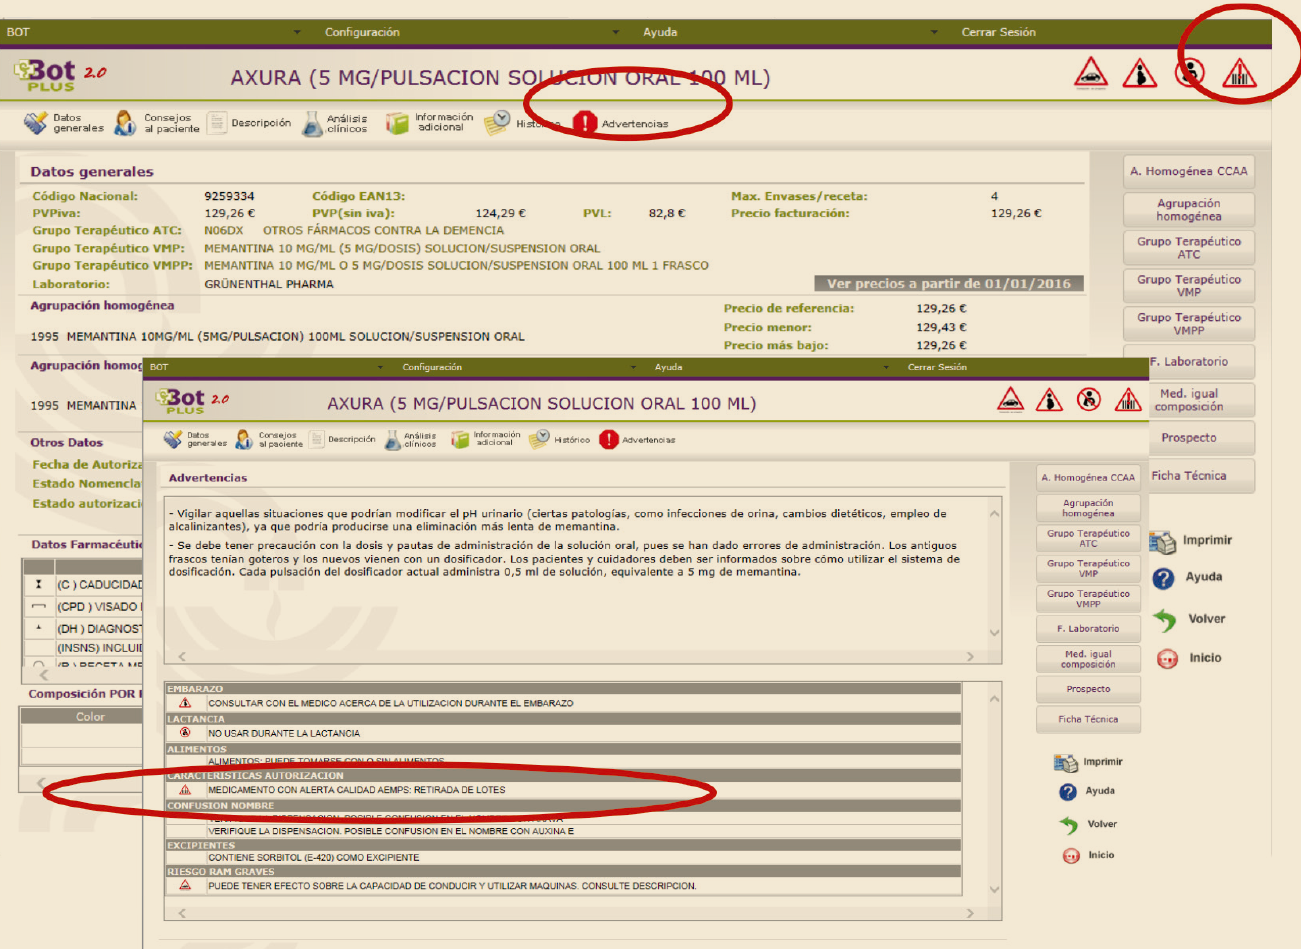The width and height of the screenshot is (1301, 949).
Task: Click the pregnancy warning icon in front window header
Action: click(x=1049, y=400)
